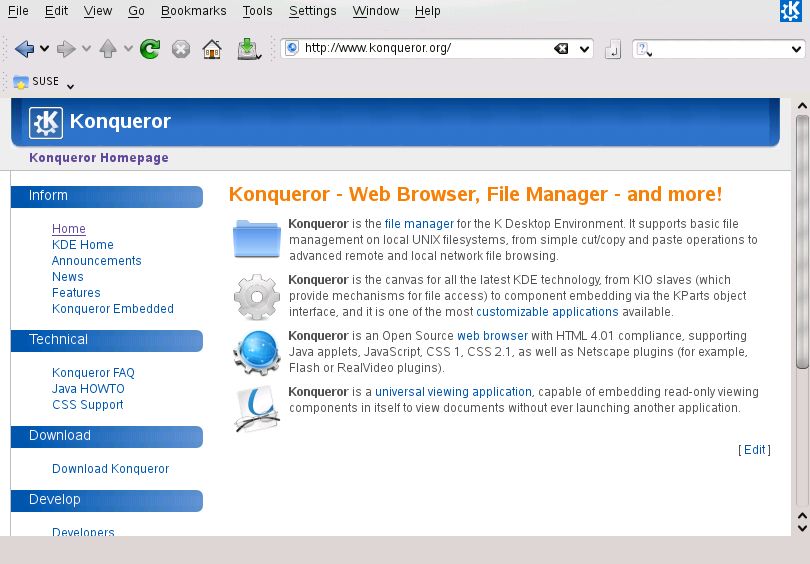The image size is (810, 564).
Task: Go to the Home page icon
Action: coord(212,49)
